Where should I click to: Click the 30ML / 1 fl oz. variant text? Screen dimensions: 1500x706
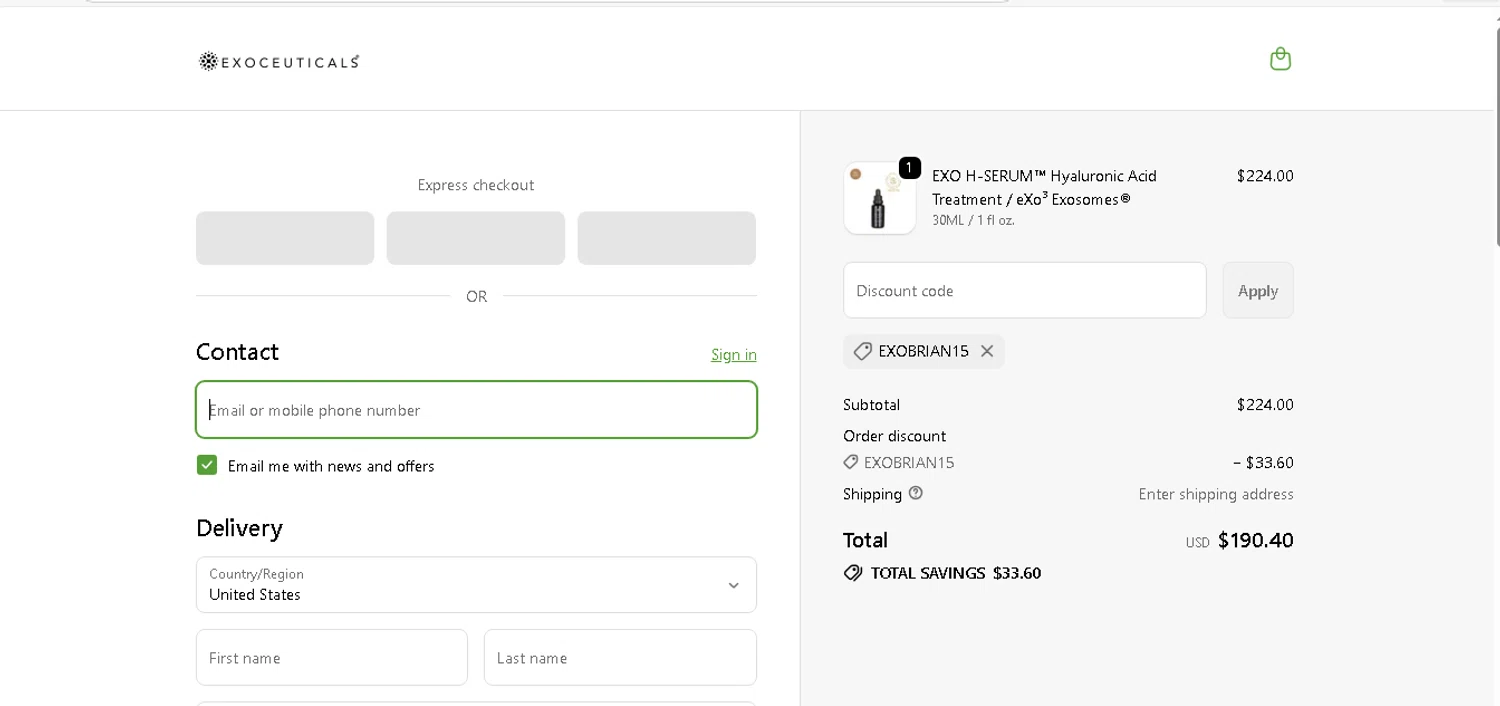tap(973, 220)
